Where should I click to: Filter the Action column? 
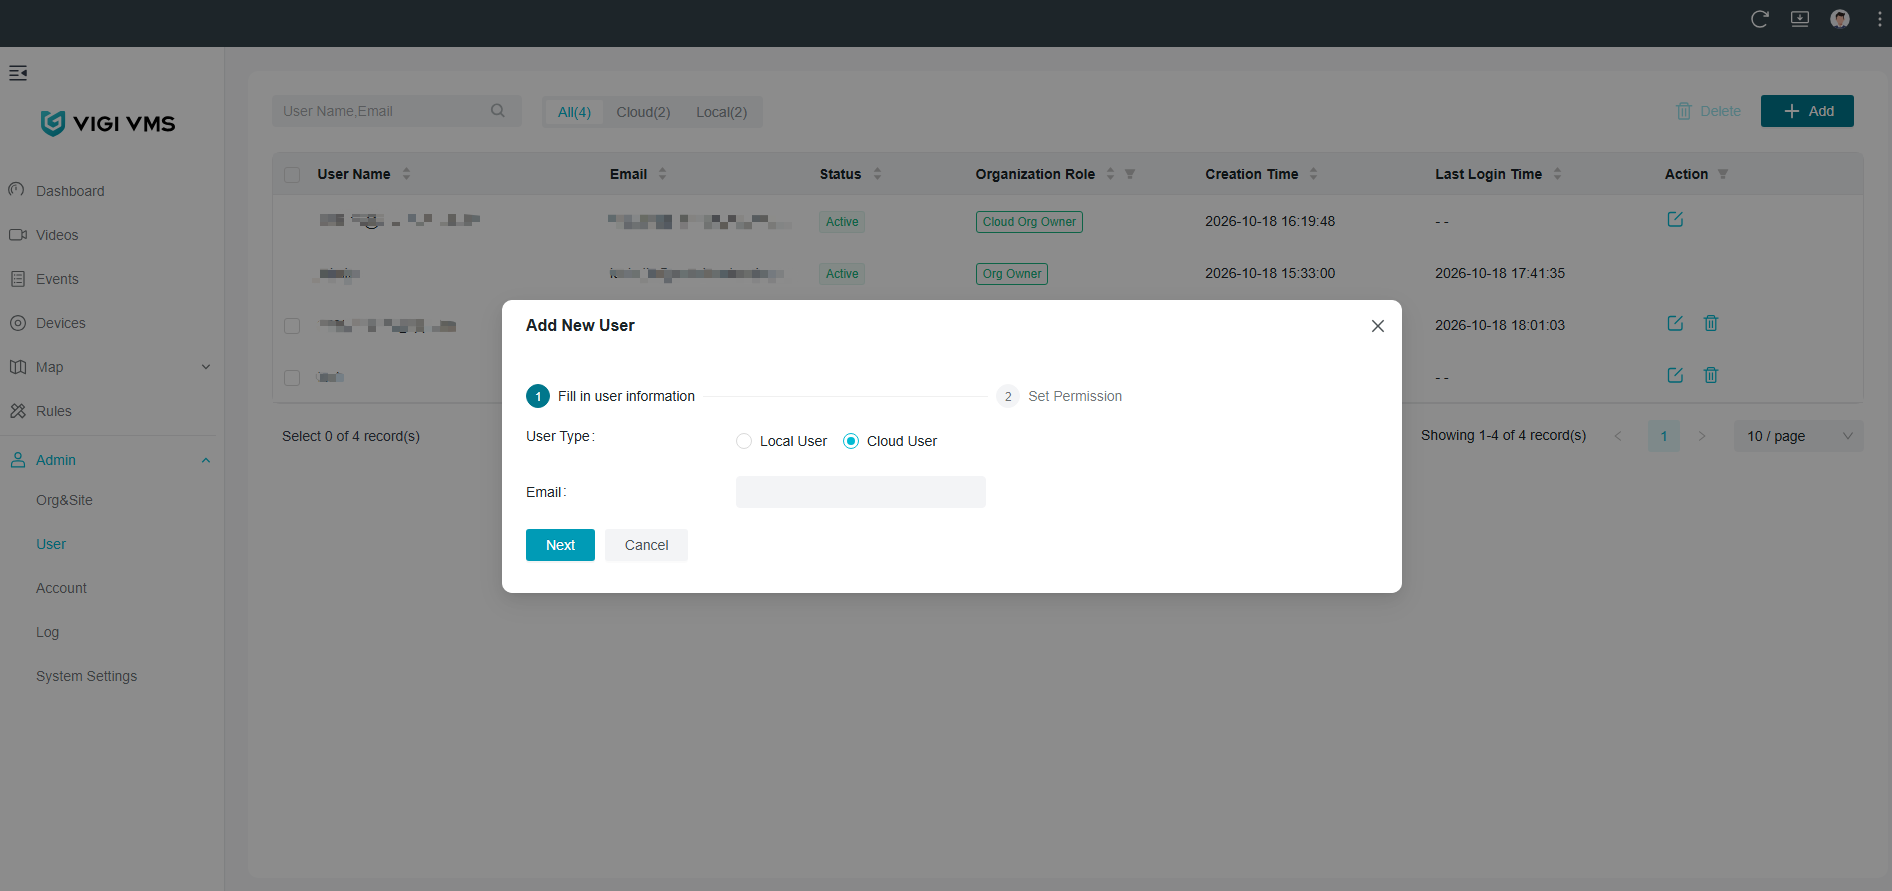pyautogui.click(x=1723, y=174)
